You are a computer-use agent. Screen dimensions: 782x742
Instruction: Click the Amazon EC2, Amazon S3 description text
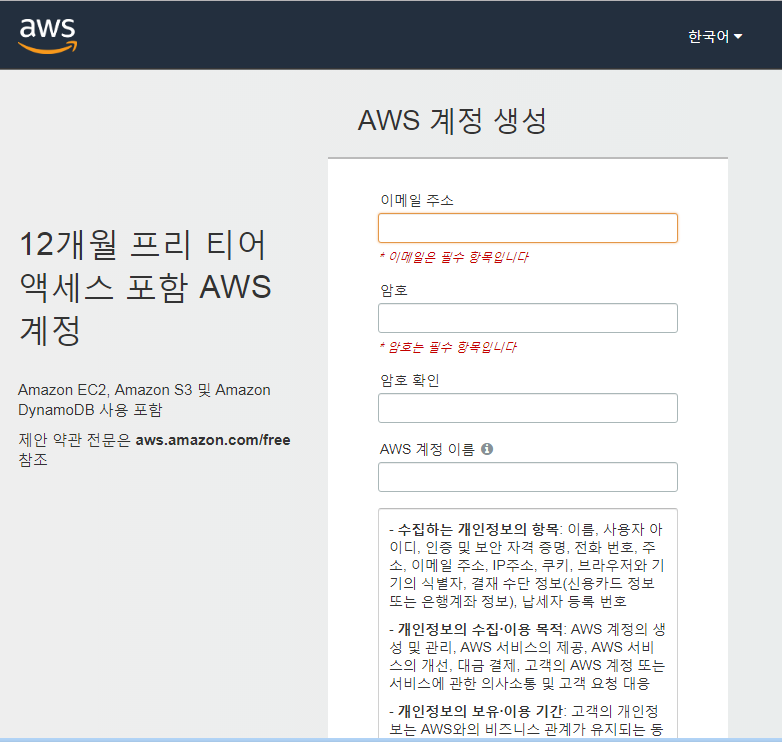coord(144,399)
